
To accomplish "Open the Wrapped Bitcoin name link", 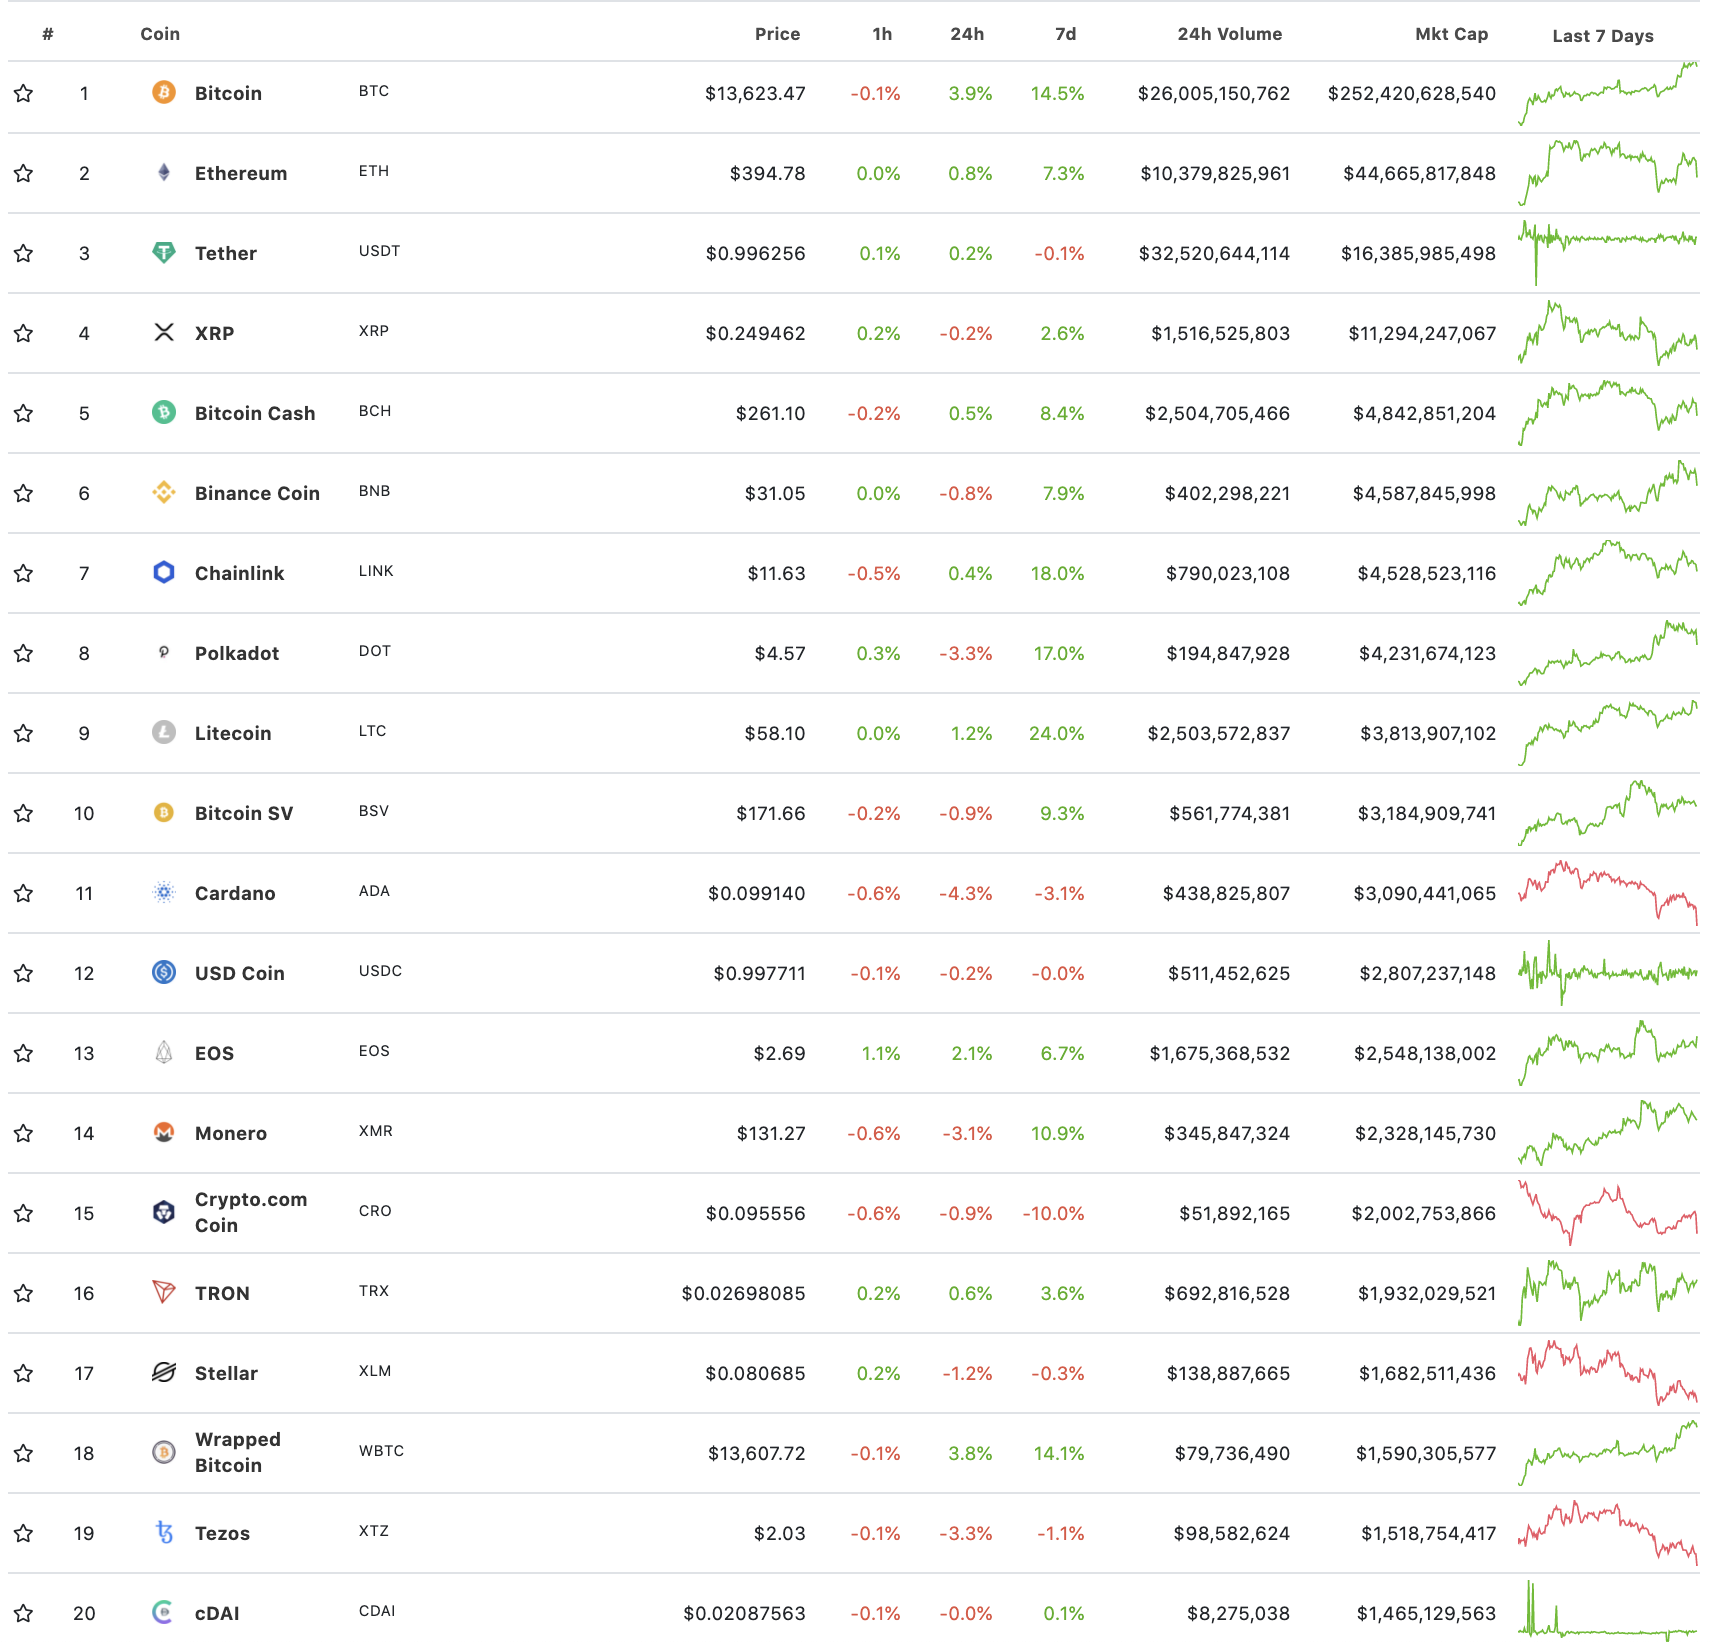I will point(238,1452).
